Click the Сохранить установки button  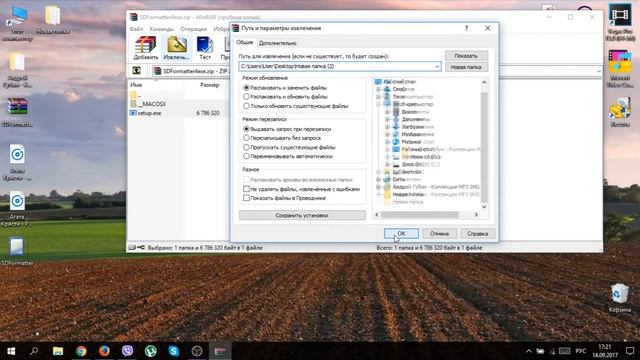coord(302,215)
